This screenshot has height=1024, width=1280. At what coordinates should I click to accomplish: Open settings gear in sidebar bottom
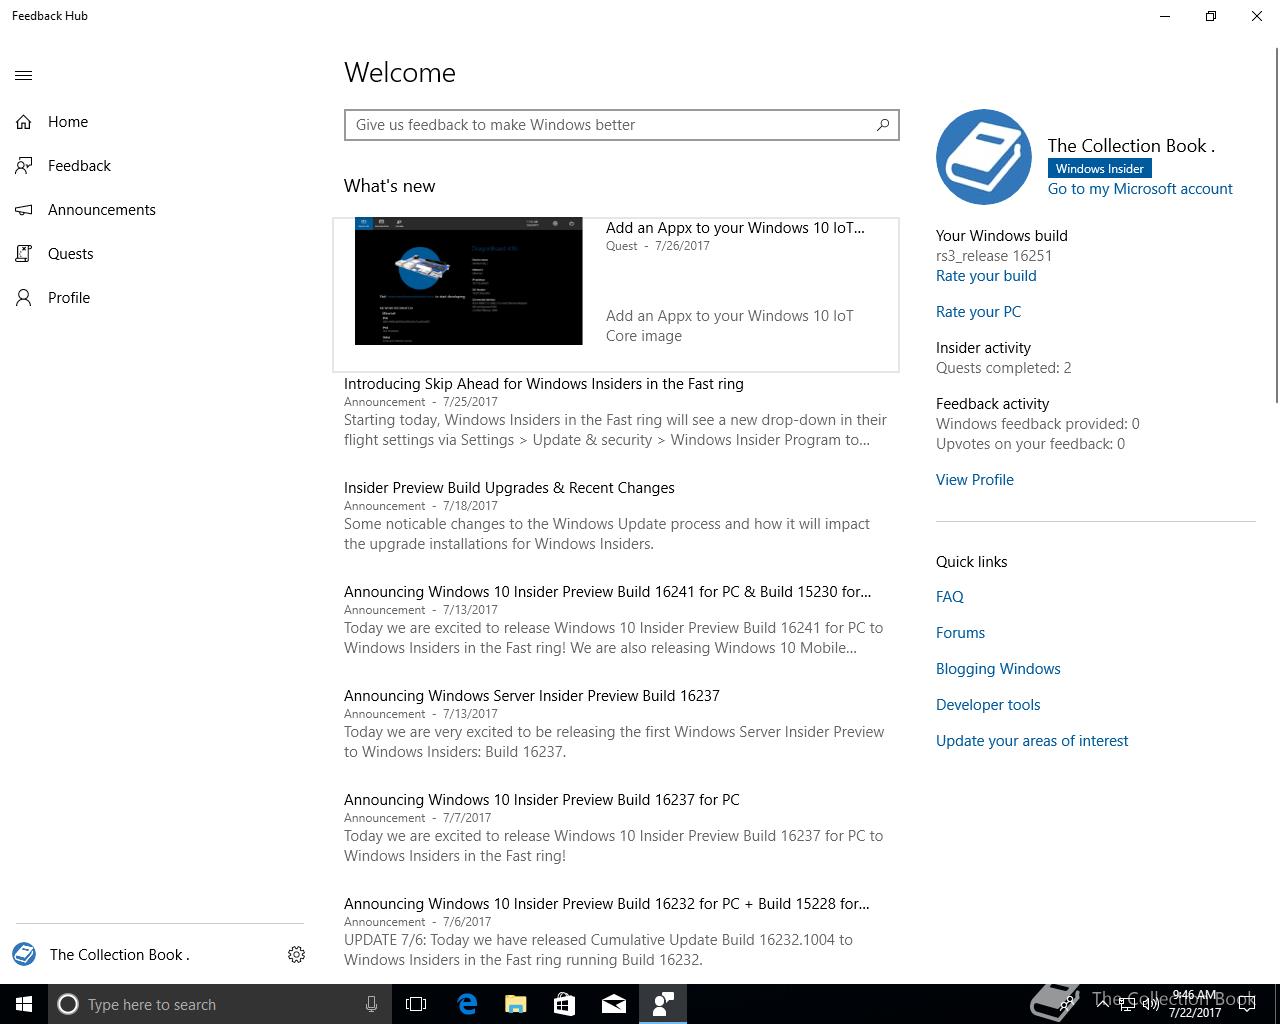click(x=296, y=955)
